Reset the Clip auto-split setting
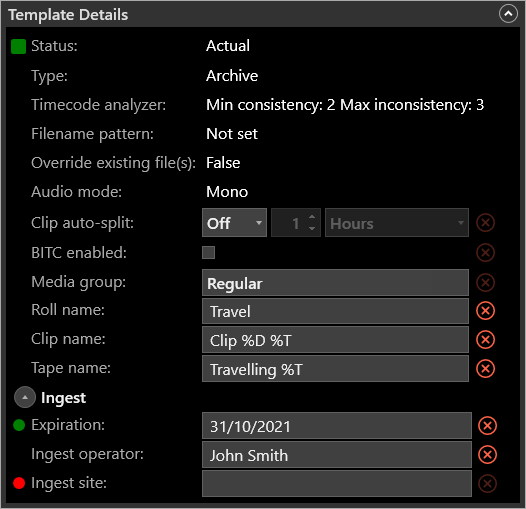 [485, 222]
